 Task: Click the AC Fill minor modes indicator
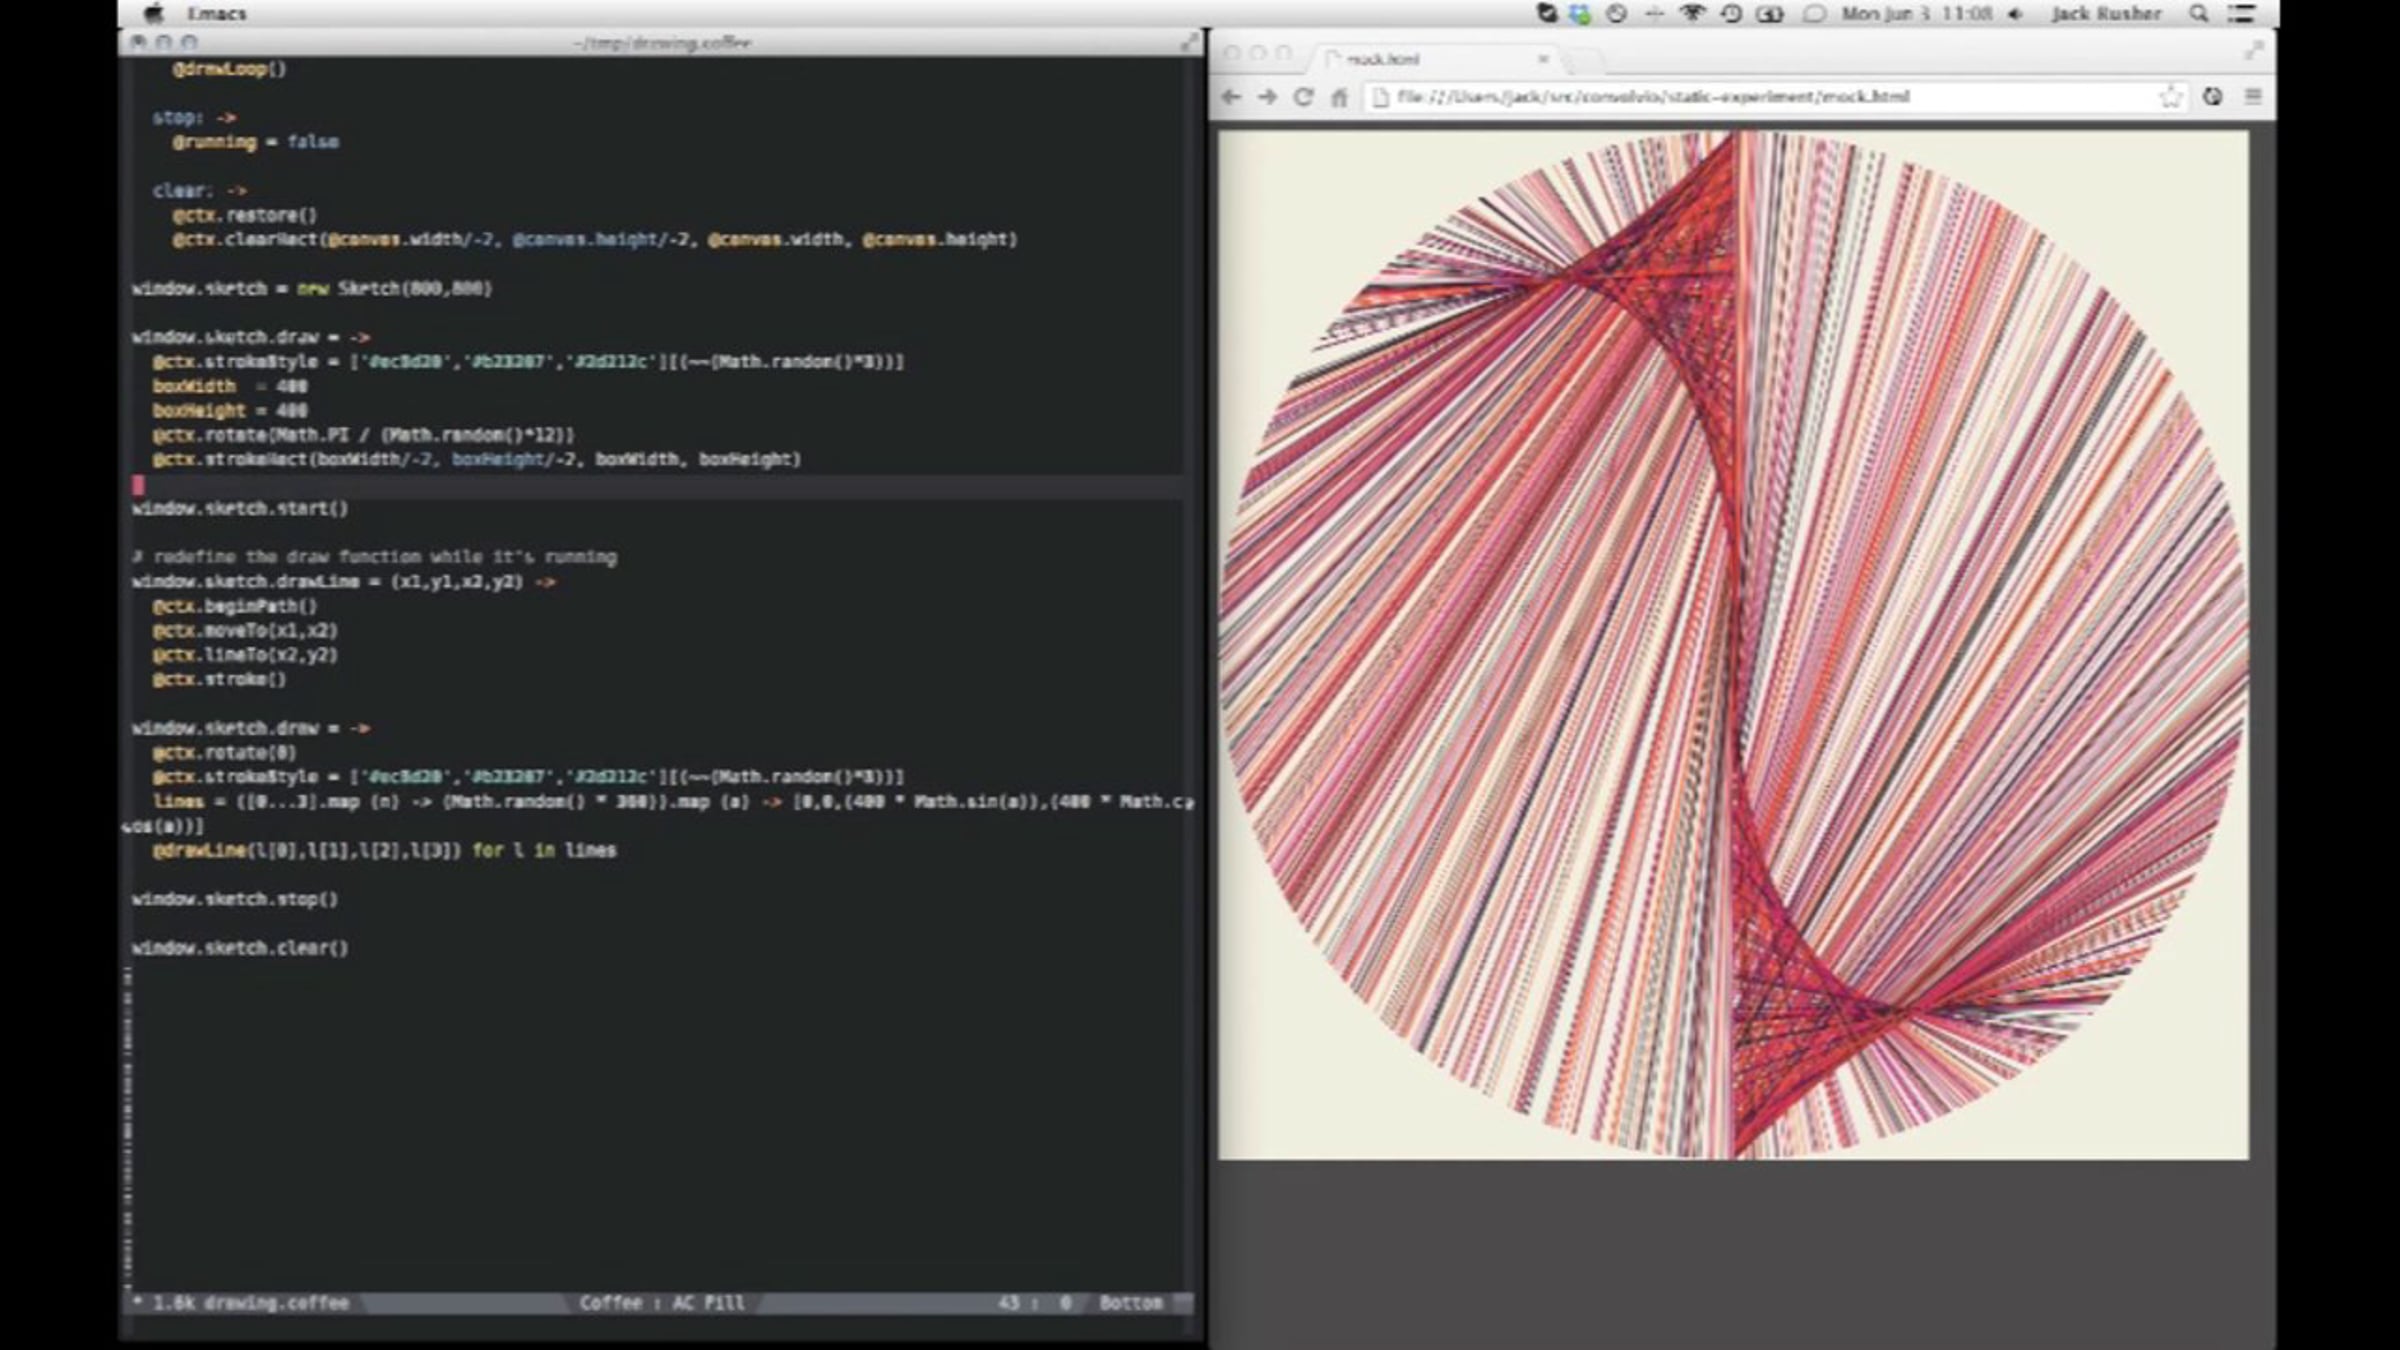click(x=708, y=1303)
